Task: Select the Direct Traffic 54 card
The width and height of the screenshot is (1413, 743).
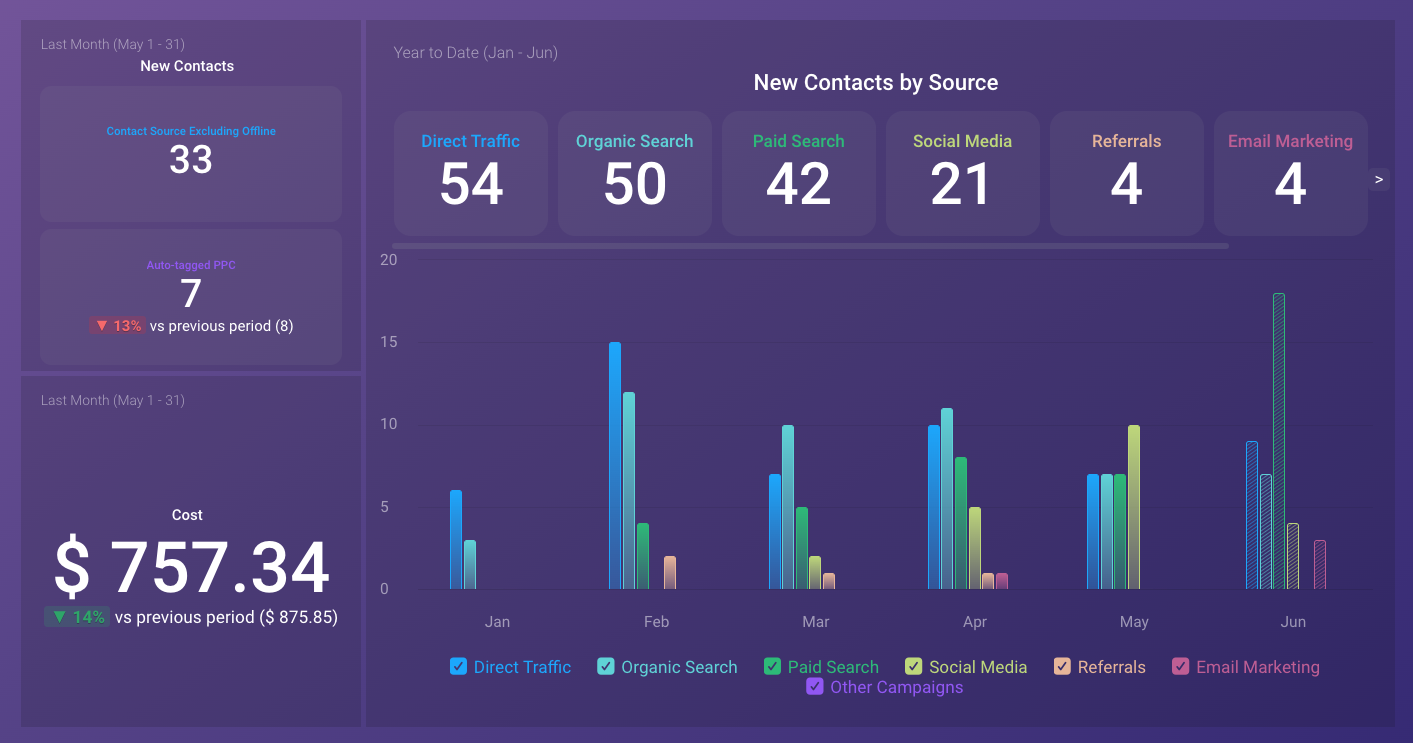Action: tap(471, 173)
